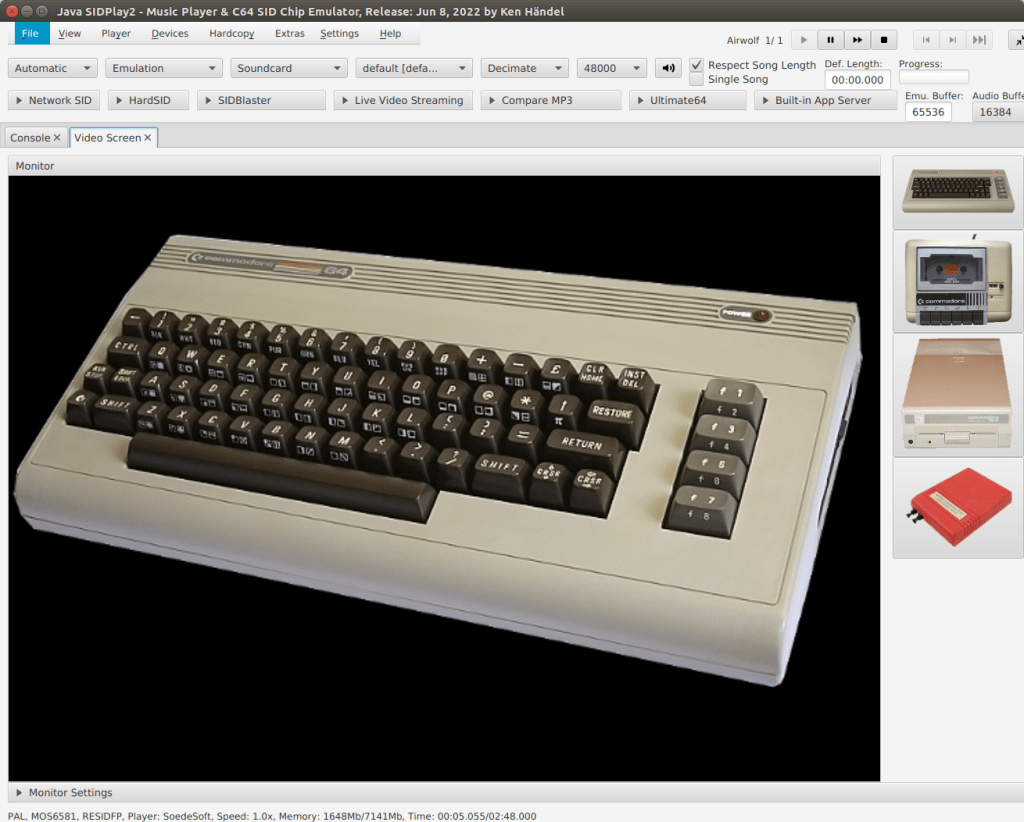
Task: Enable the Single Song checkbox
Action: pyautogui.click(x=697, y=79)
